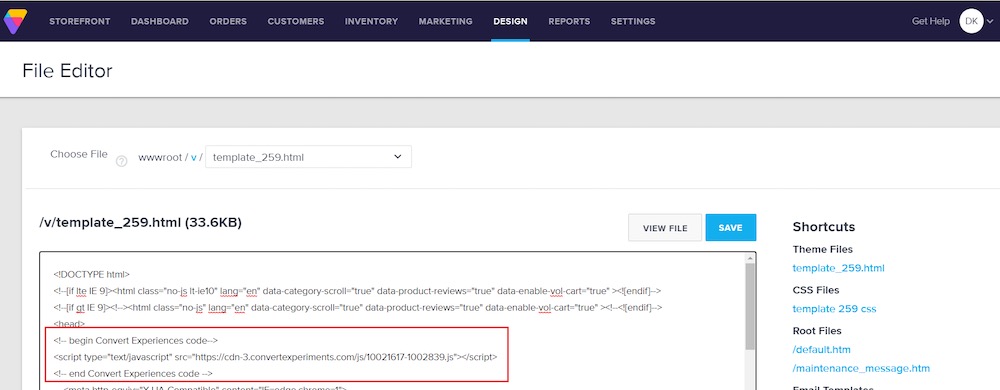Viewport: 1000px width, 390px height.
Task: Click the DOCTYPE html line in editor
Action: click(x=92, y=275)
